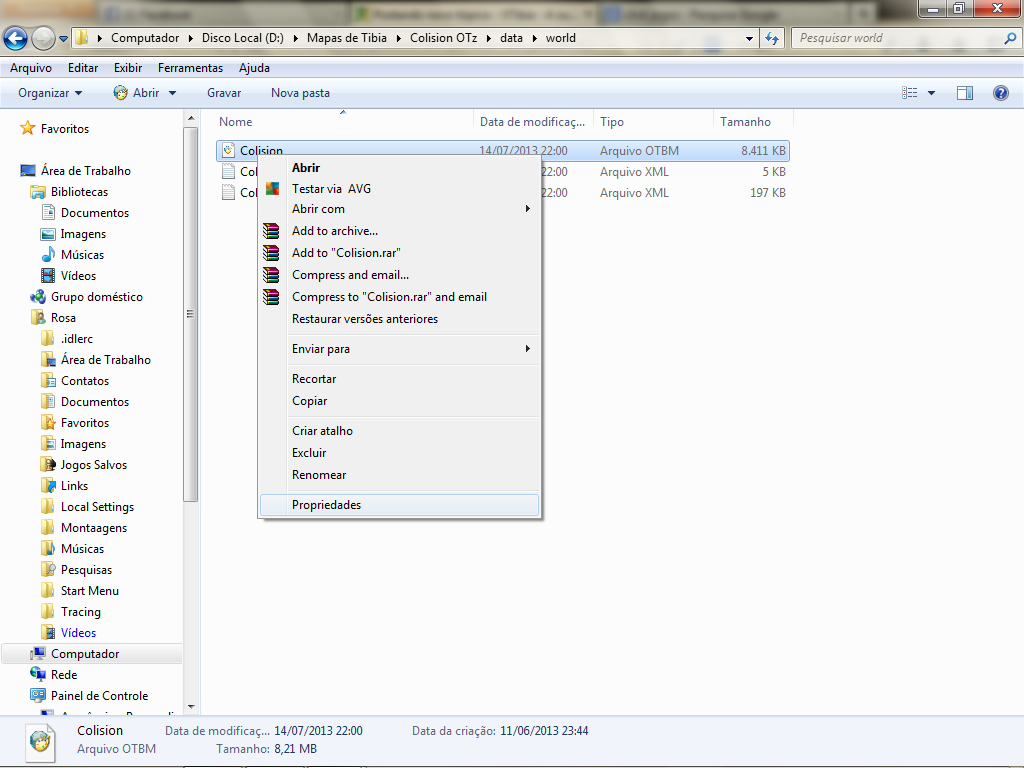Choose Add to "Colision.rar"
Viewport: 1024px width, 768px height.
point(400,253)
